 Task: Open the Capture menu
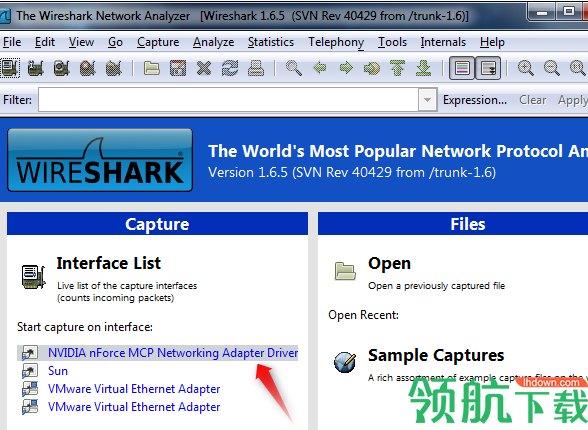point(158,42)
